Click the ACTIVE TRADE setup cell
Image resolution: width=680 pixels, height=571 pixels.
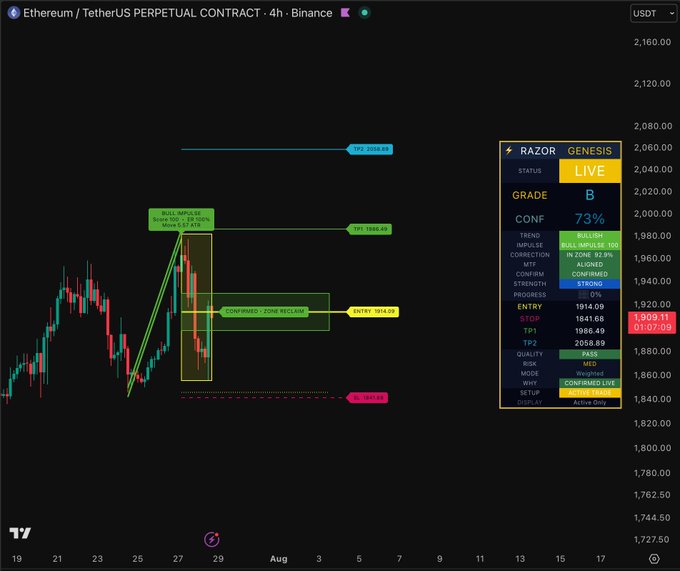[589, 393]
